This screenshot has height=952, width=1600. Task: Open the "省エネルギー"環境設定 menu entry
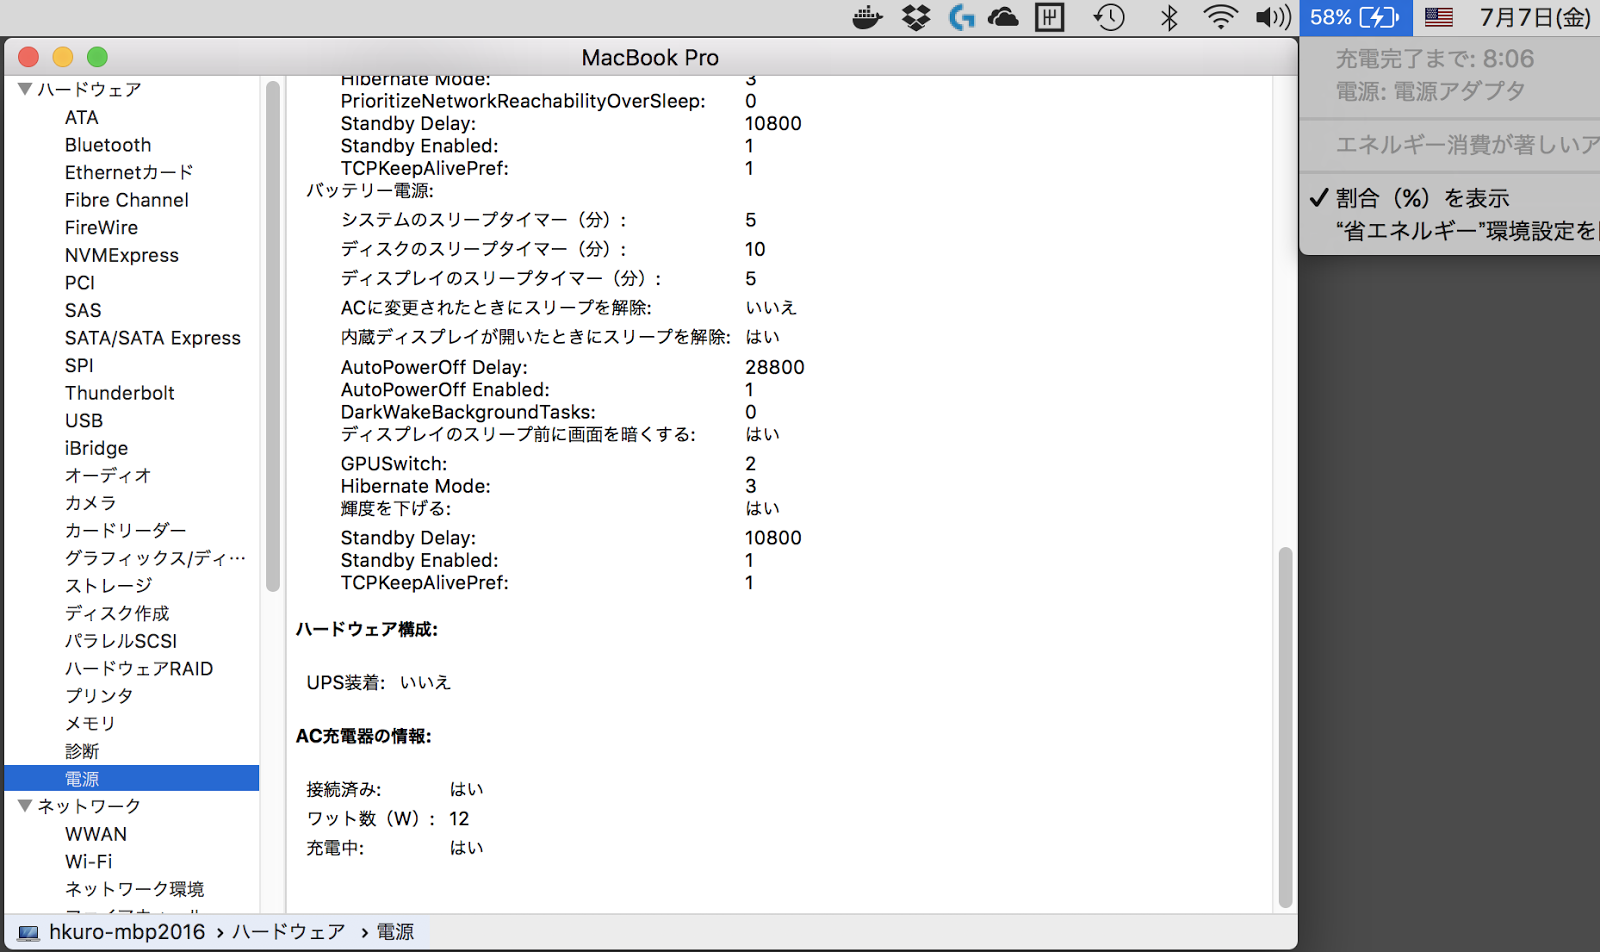(x=1465, y=231)
